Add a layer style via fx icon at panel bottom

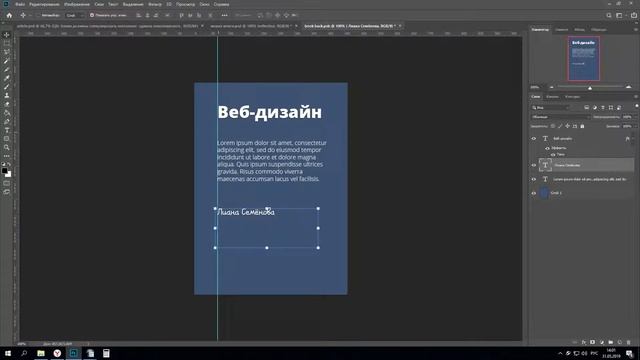tap(584, 342)
